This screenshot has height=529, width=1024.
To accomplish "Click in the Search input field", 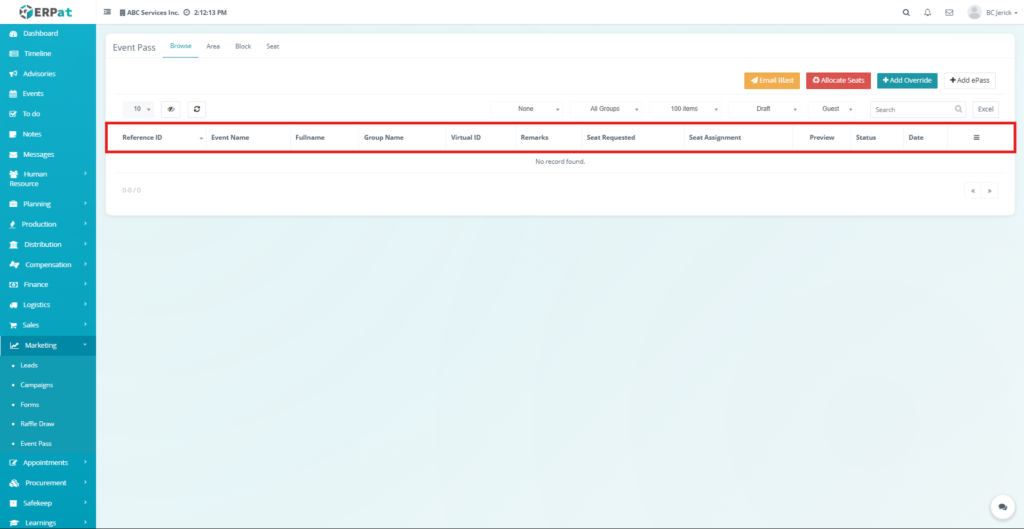I will coord(912,109).
